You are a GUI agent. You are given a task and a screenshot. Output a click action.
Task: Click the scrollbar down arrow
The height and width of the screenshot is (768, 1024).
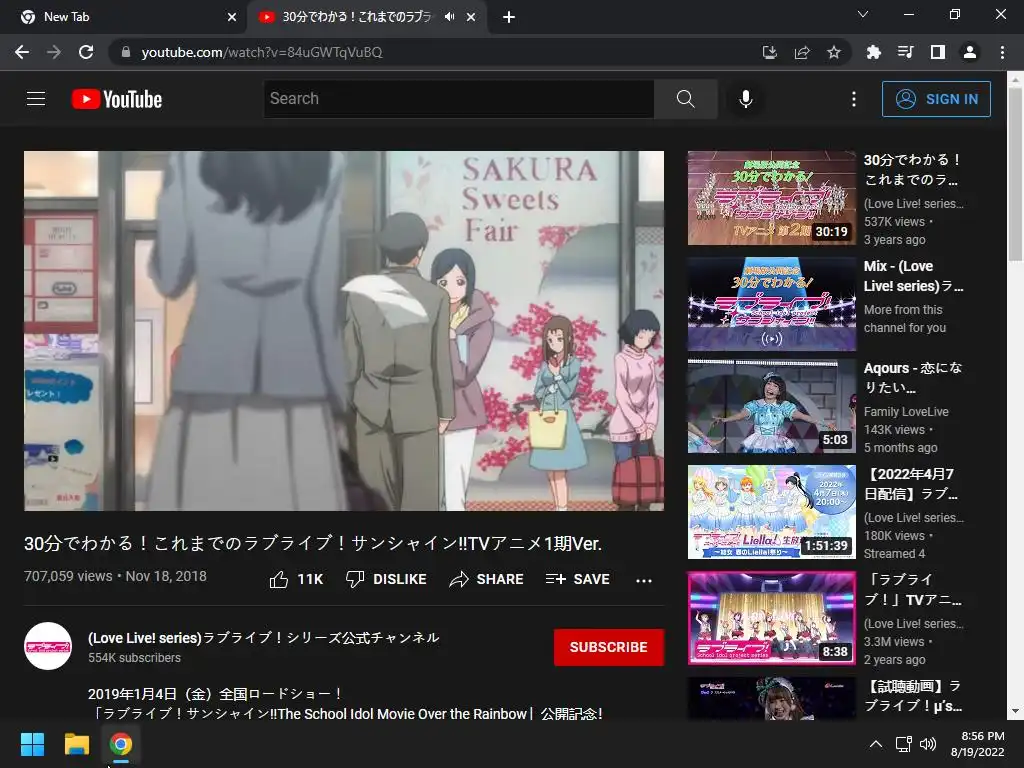[1015, 711]
